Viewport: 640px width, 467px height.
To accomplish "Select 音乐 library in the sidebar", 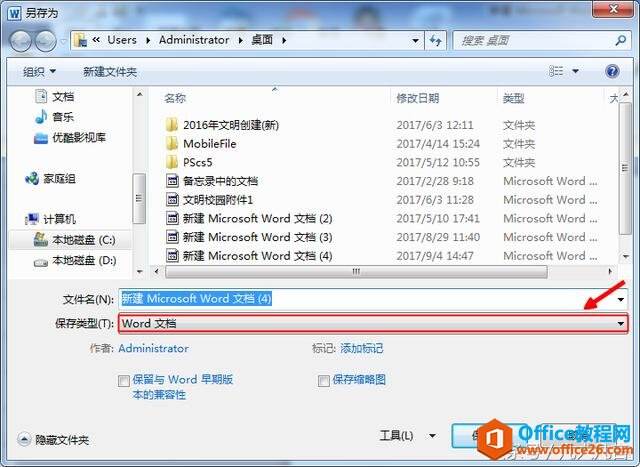I will 55,117.
